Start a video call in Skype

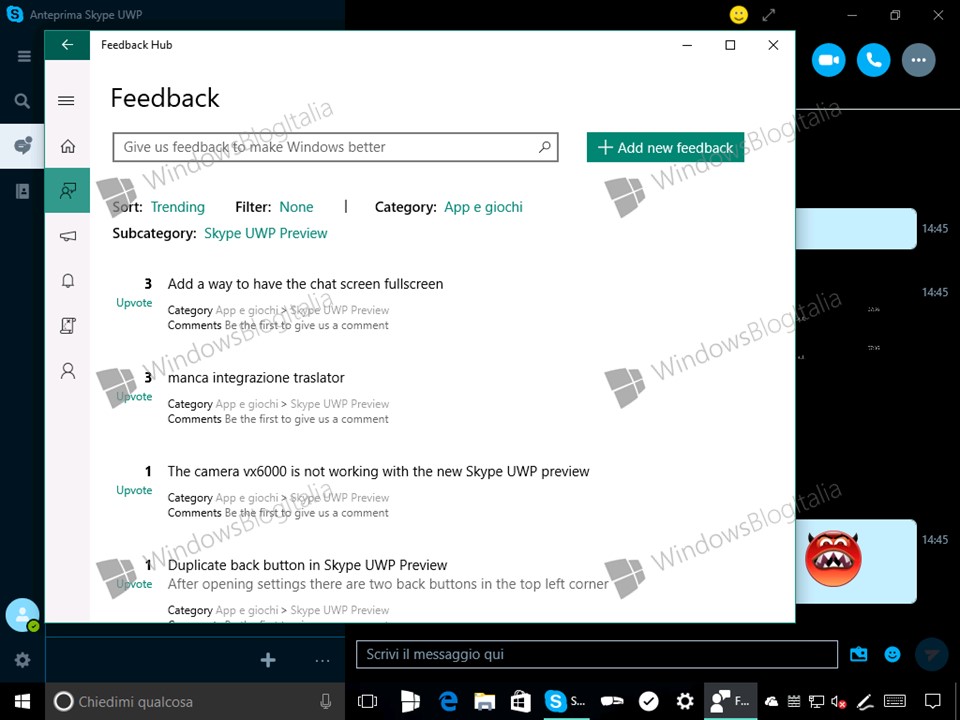828,60
